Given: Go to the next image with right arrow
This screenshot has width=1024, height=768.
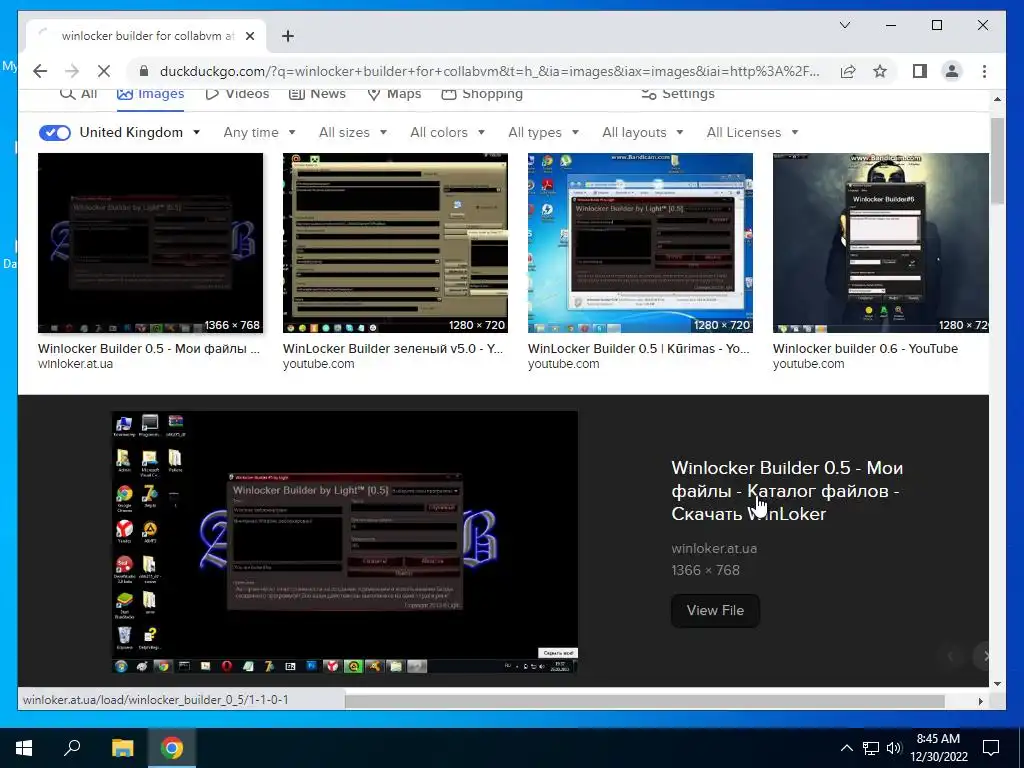Looking at the screenshot, I should [x=983, y=656].
